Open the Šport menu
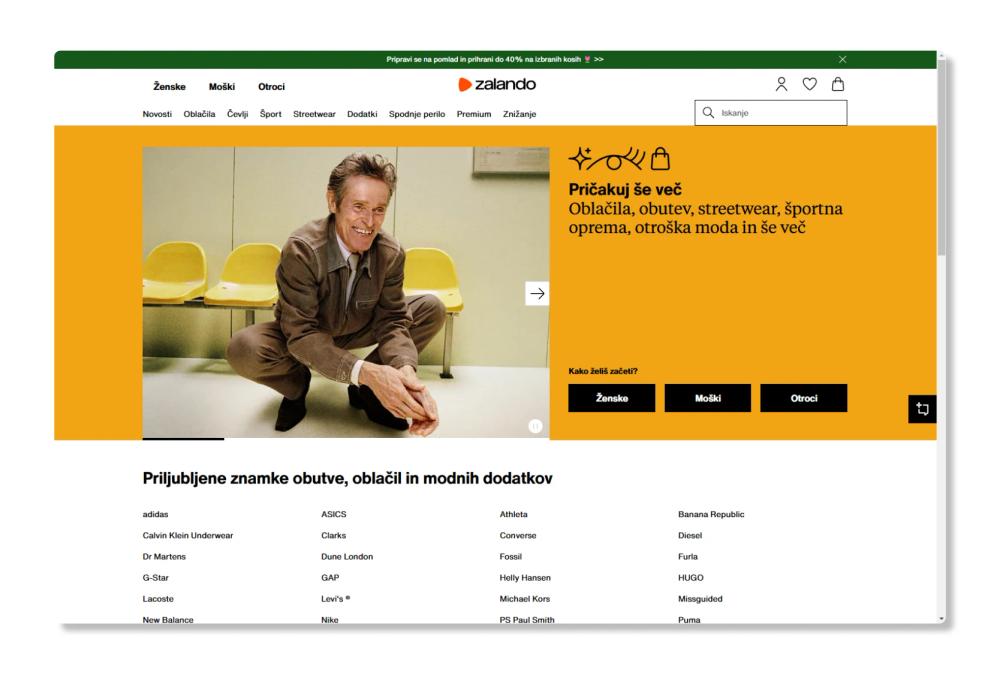 coord(270,114)
